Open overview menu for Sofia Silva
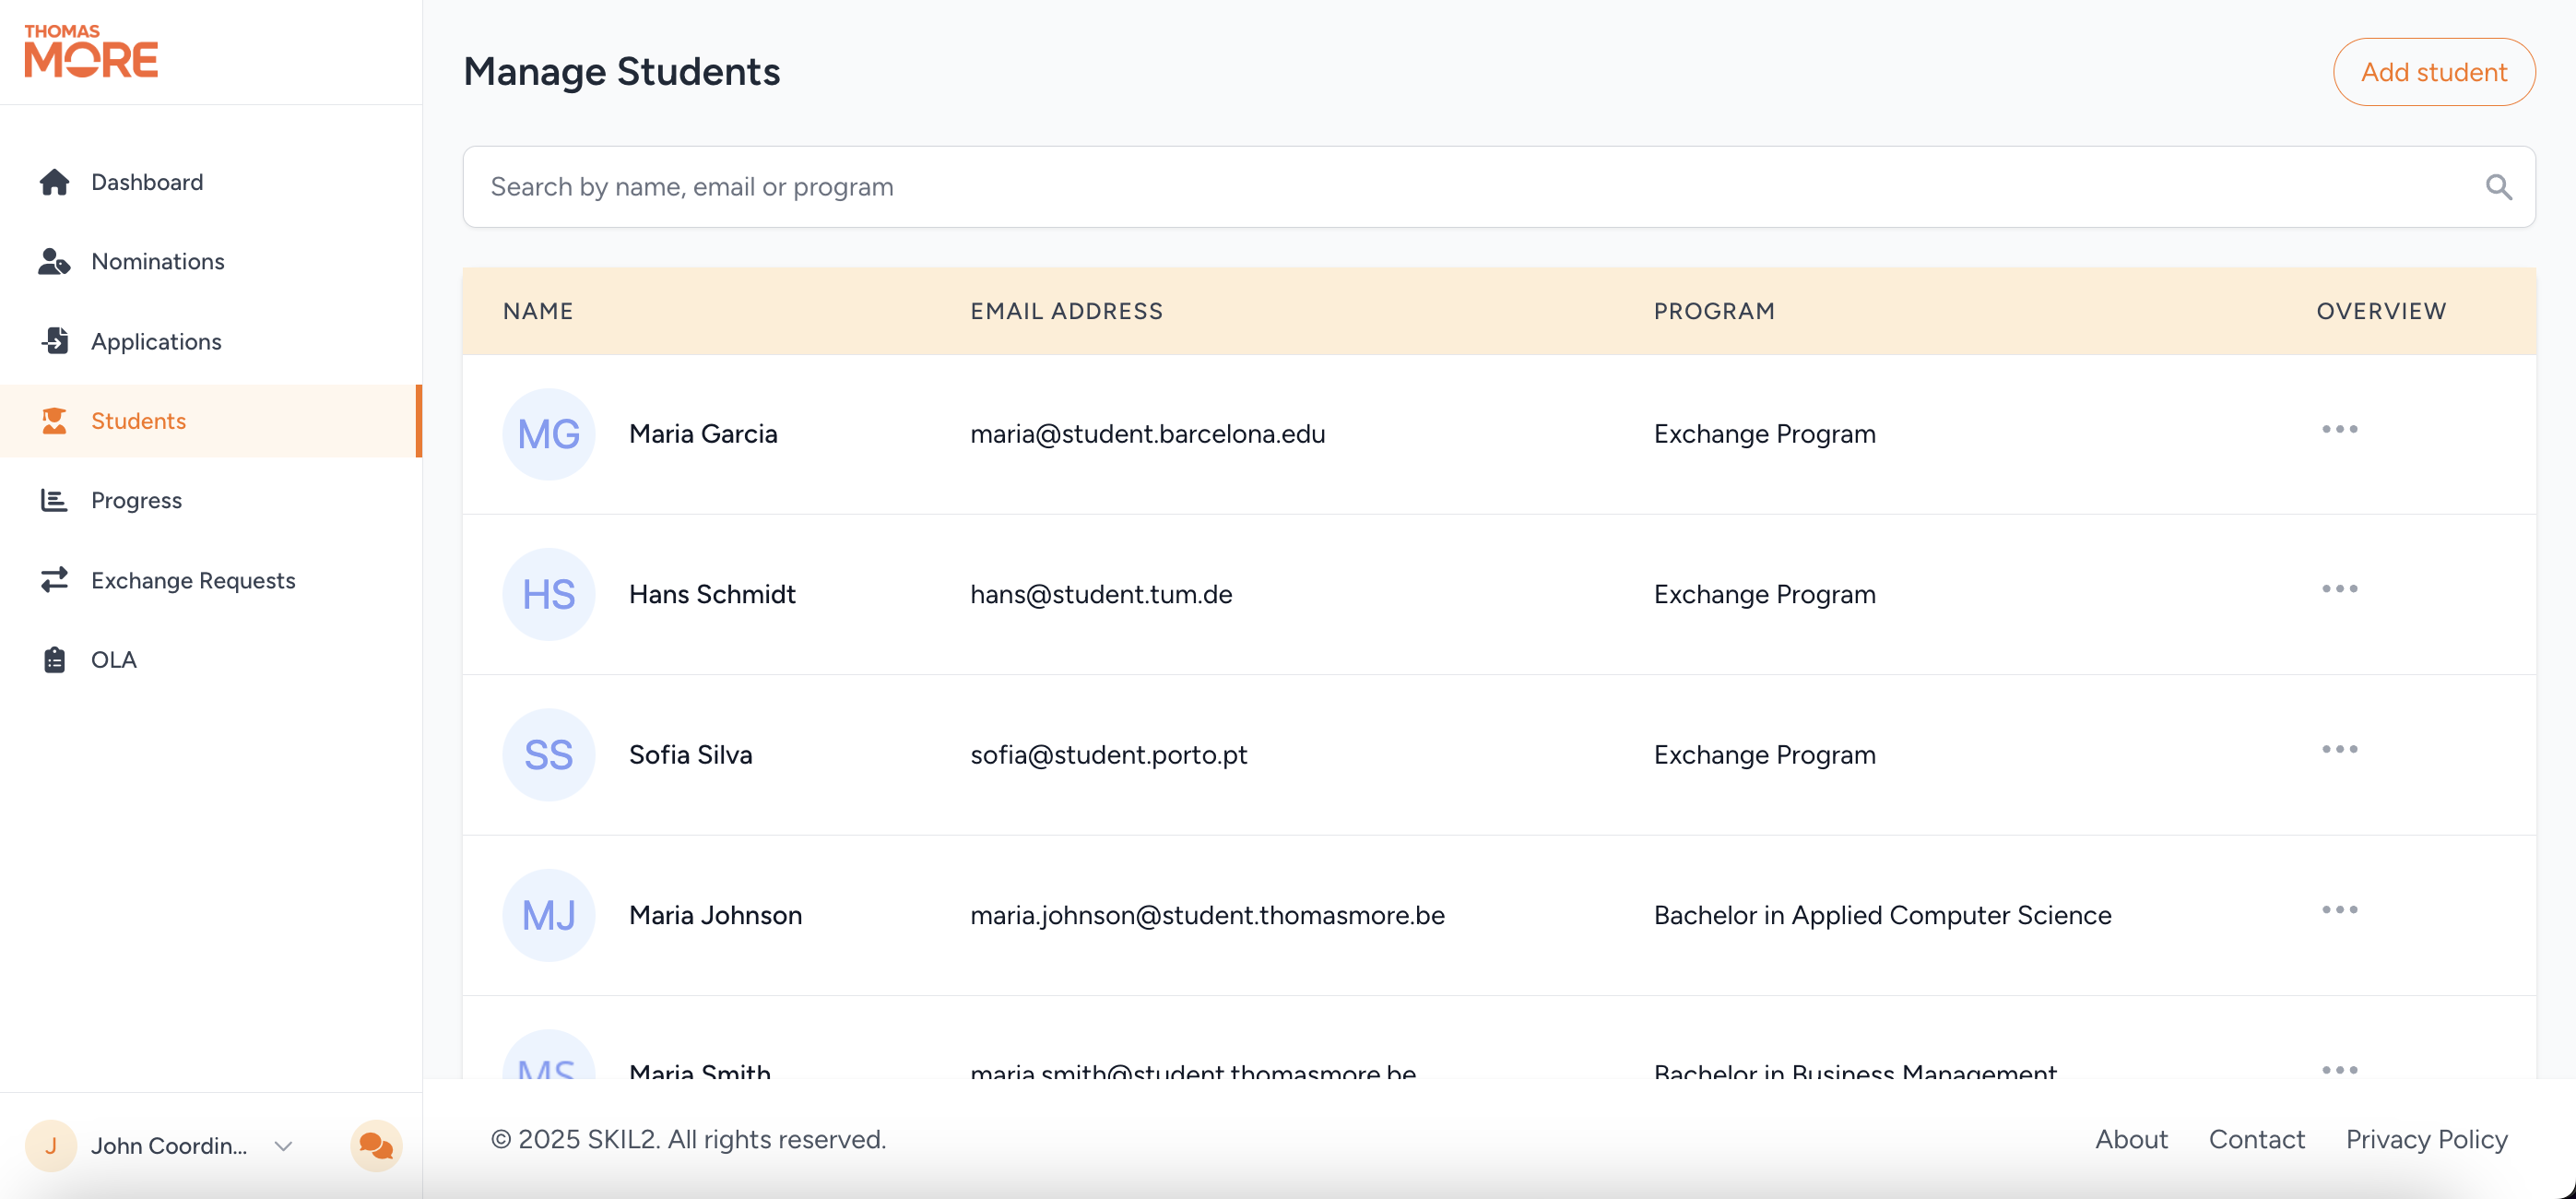This screenshot has height=1199, width=2576. point(2339,749)
